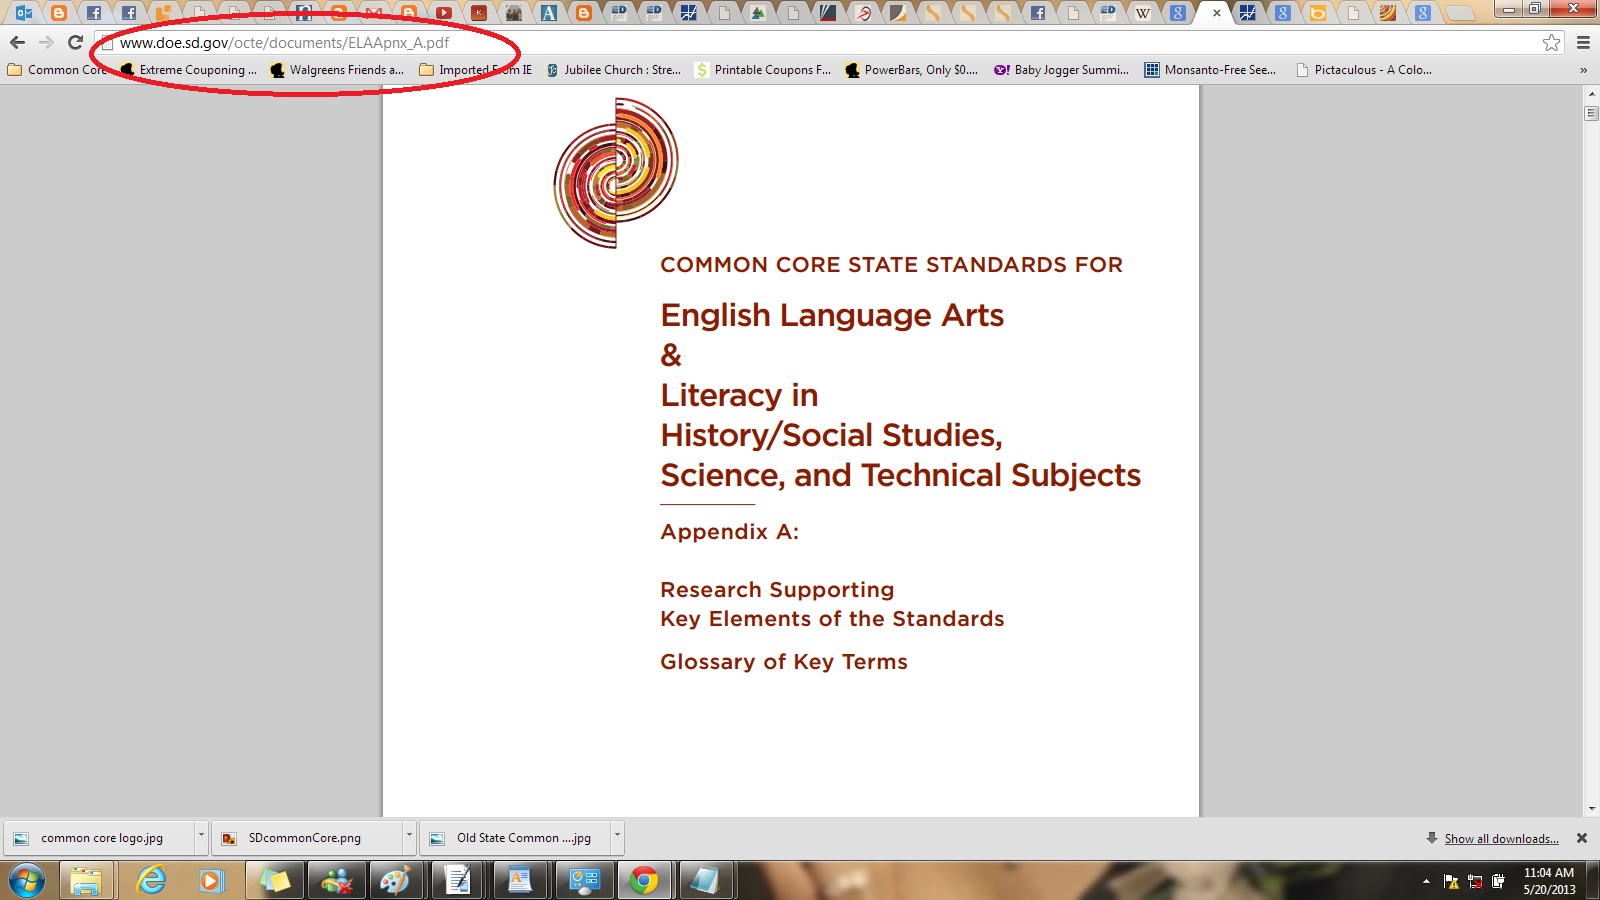Click Show all downloads link
Image resolution: width=1600 pixels, height=900 pixels.
1500,839
